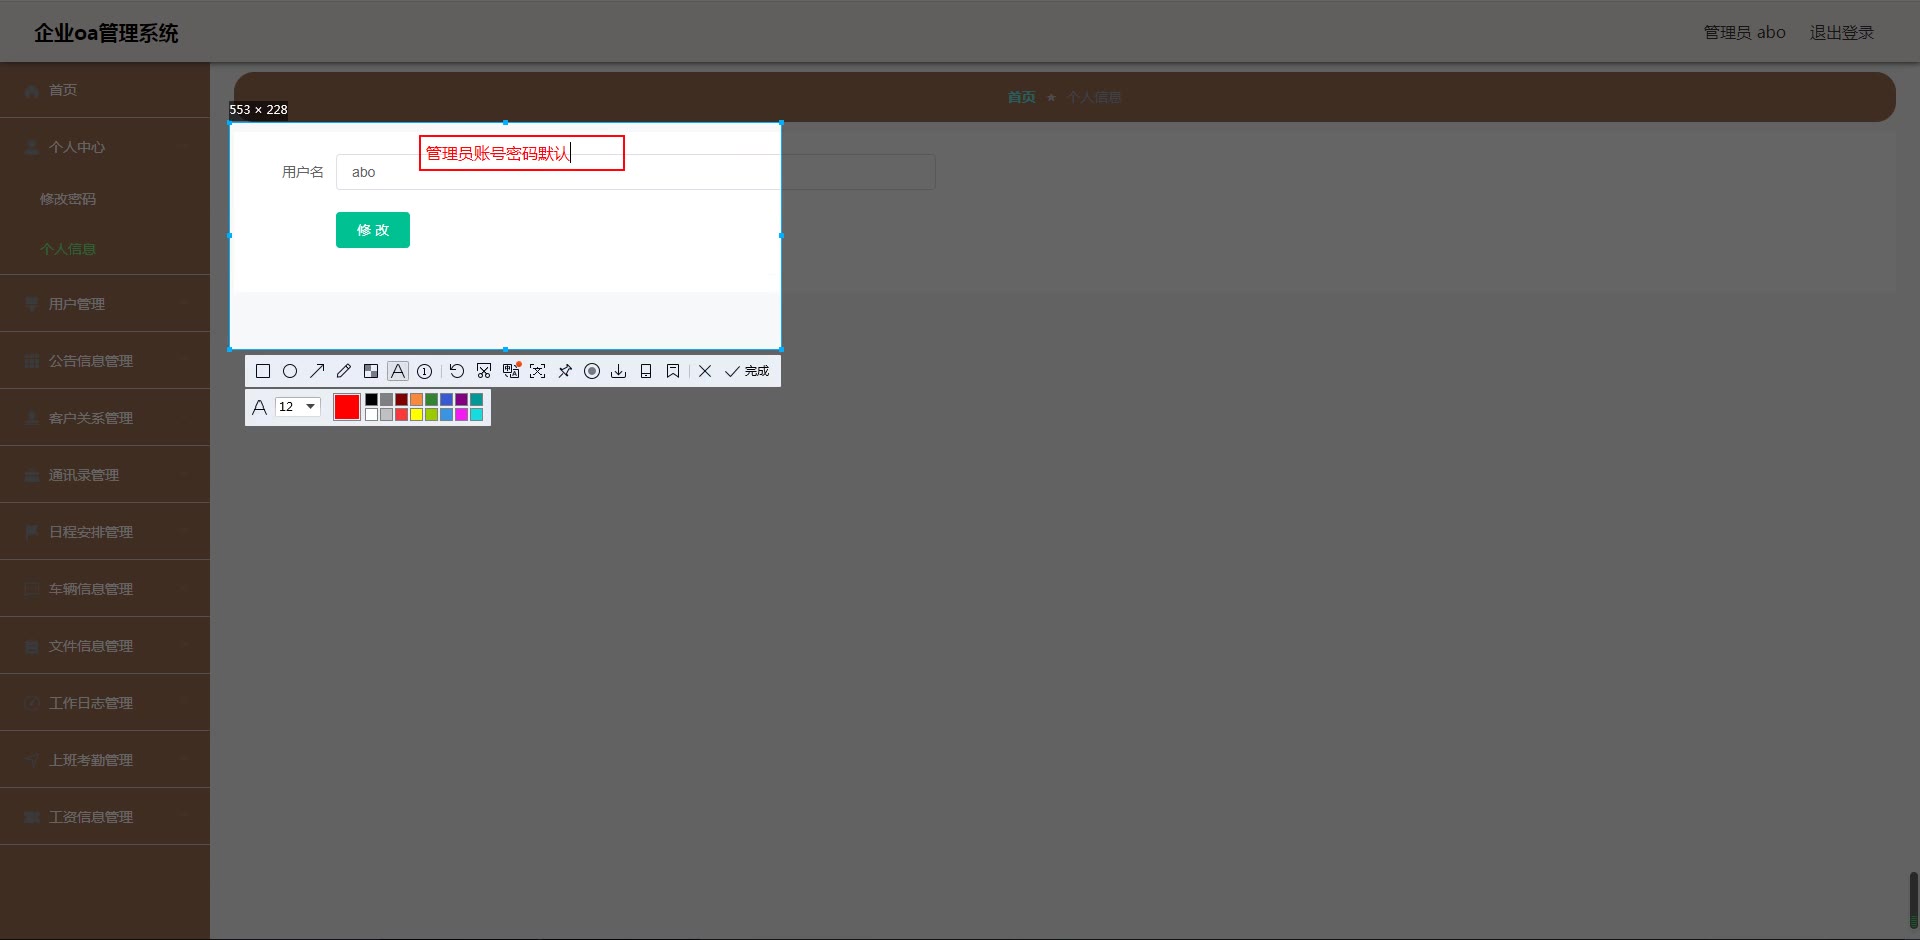Select the mosaic blur tool
The height and width of the screenshot is (940, 1920).
[x=371, y=371]
